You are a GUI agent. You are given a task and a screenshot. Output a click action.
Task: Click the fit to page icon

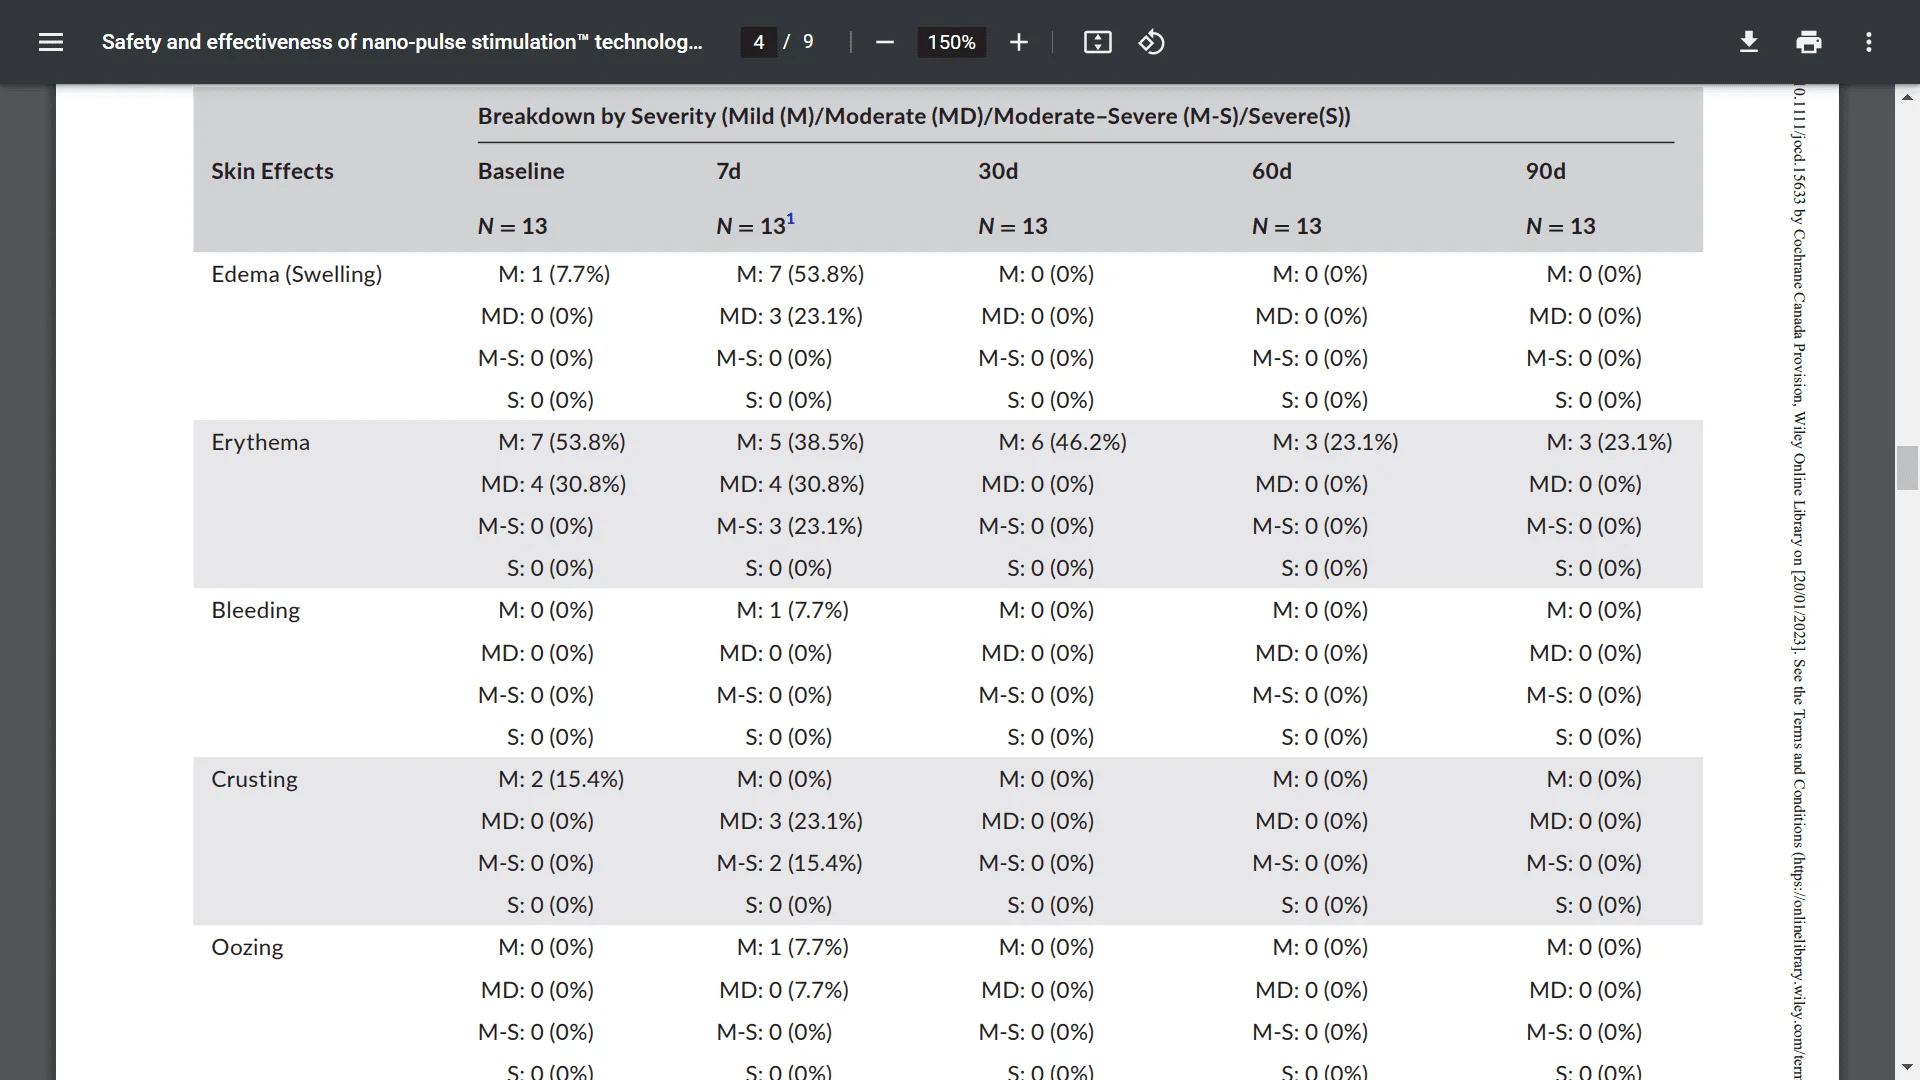(x=1097, y=42)
